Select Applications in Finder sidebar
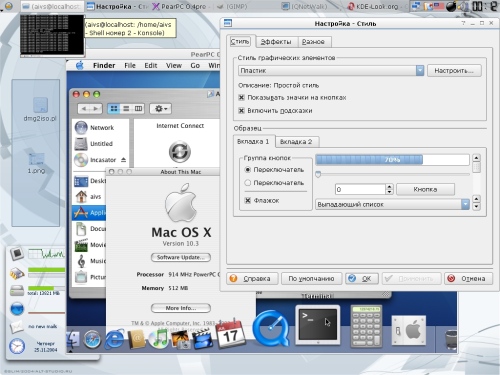This screenshot has height=375, width=500. click(x=89, y=213)
